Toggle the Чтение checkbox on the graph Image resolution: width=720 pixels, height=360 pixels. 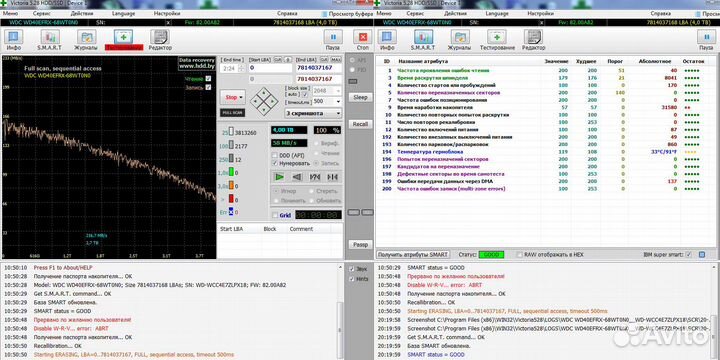click(208, 79)
